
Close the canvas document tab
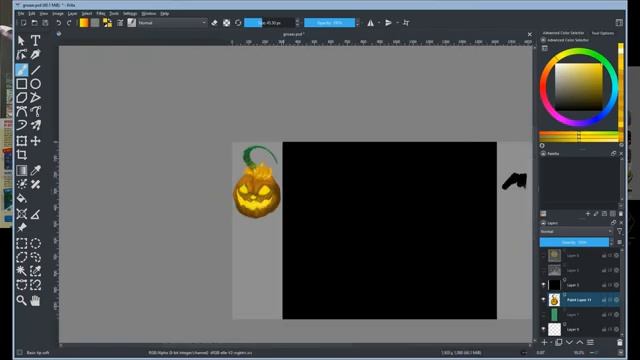529,34
